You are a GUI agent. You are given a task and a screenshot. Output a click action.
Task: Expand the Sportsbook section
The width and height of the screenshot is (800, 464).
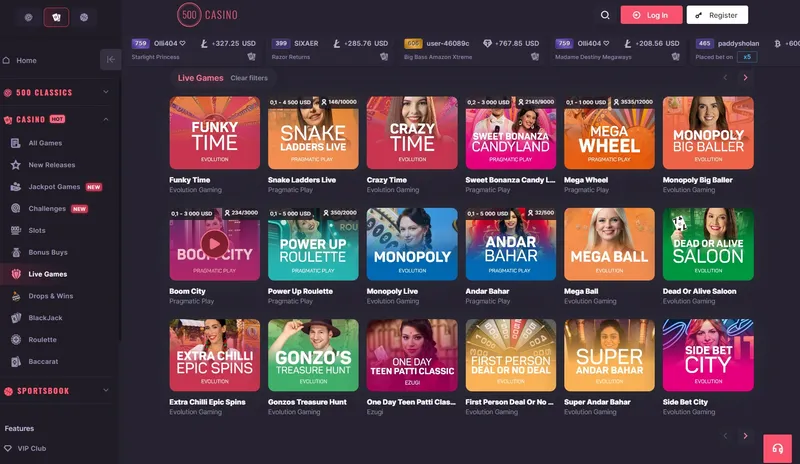click(x=106, y=391)
